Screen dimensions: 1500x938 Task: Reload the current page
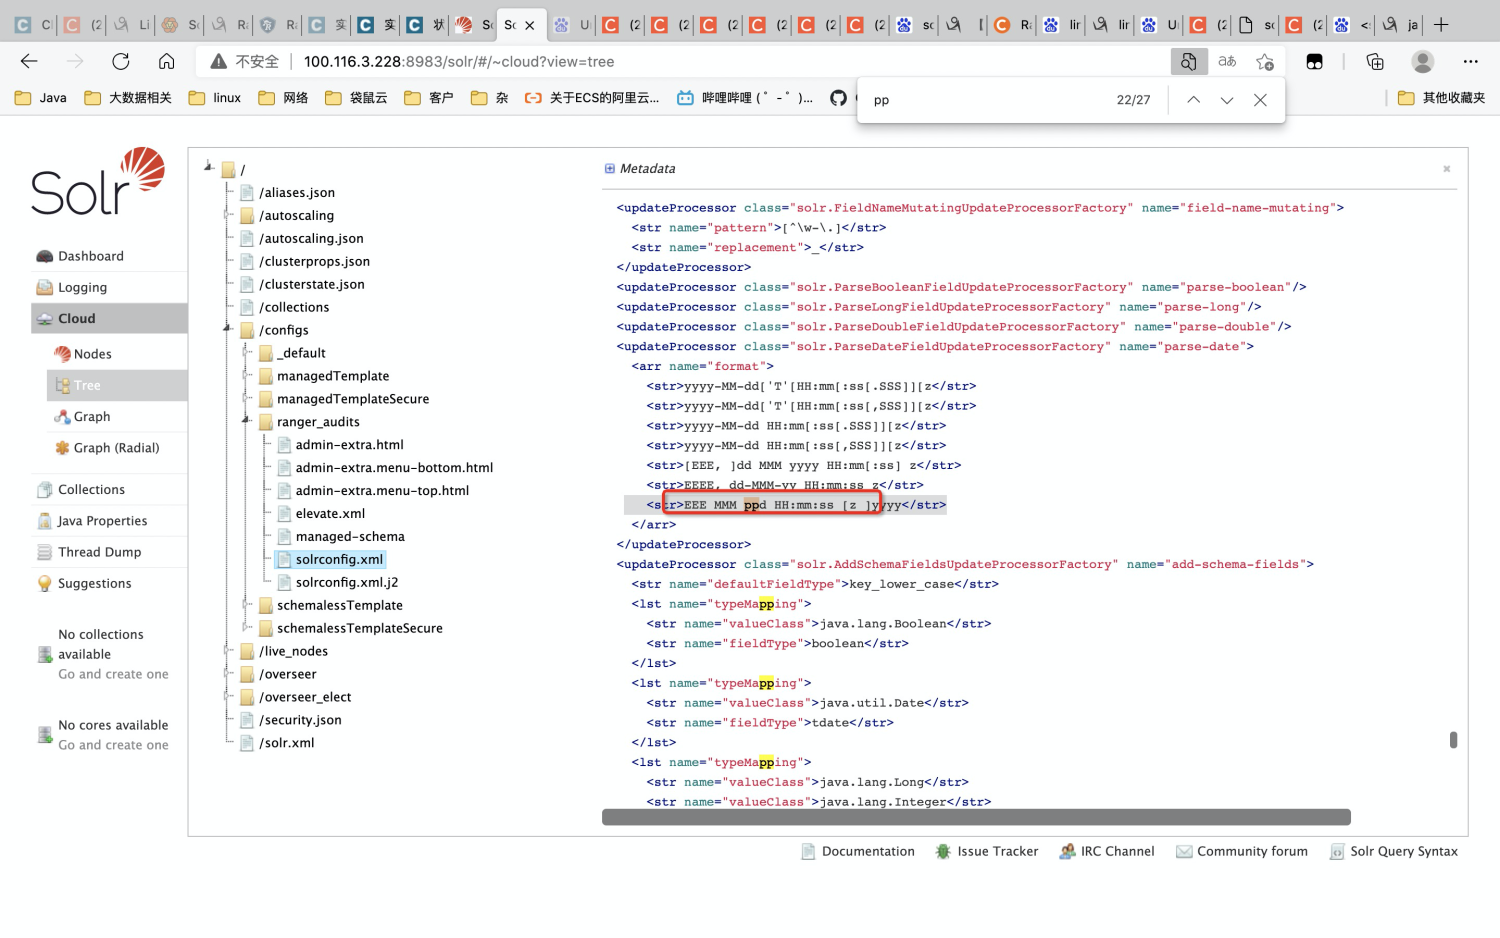(121, 61)
